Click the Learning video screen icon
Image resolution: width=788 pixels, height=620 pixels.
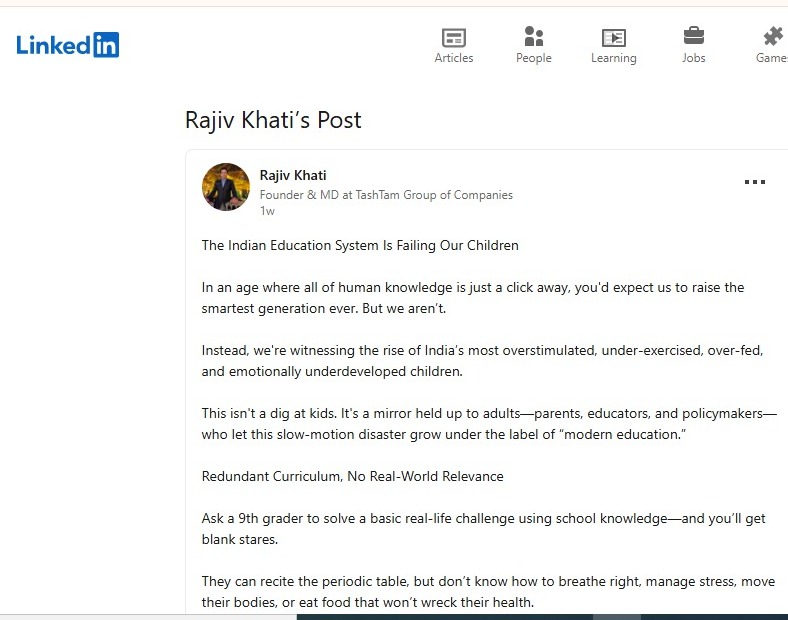pyautogui.click(x=613, y=37)
